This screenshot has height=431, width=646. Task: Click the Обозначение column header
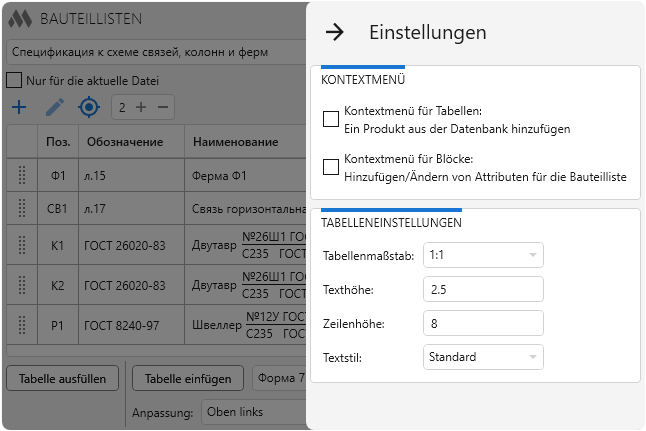pyautogui.click(x=124, y=142)
